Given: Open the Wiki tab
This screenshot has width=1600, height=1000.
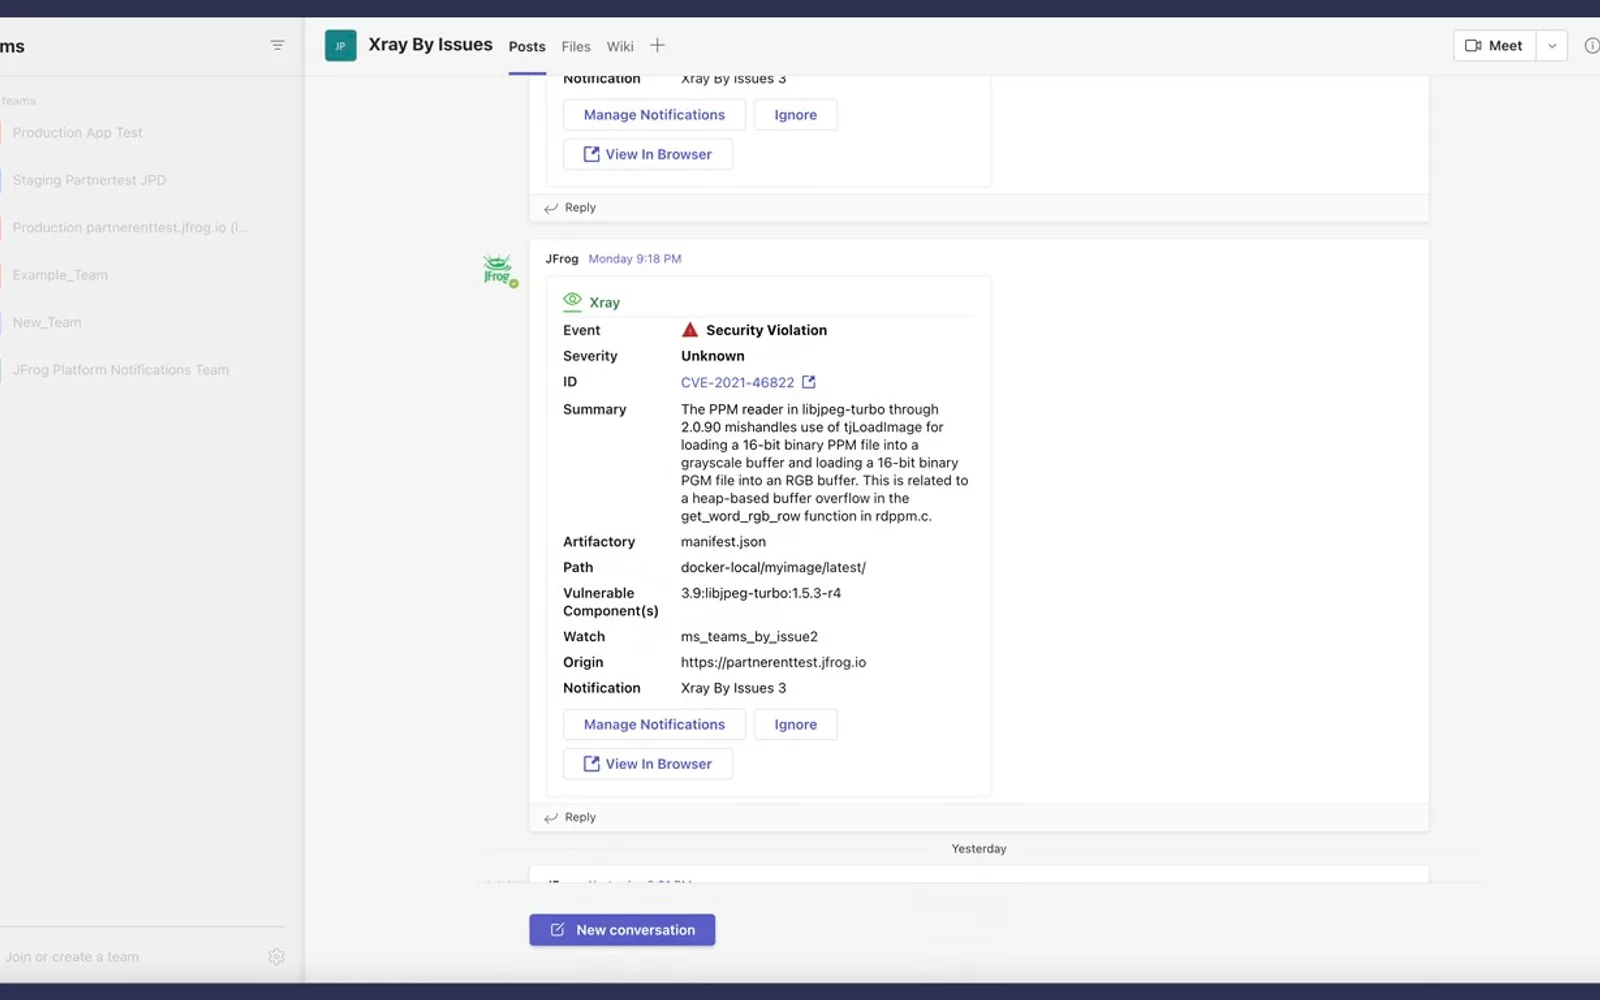Looking at the screenshot, I should 620,47.
